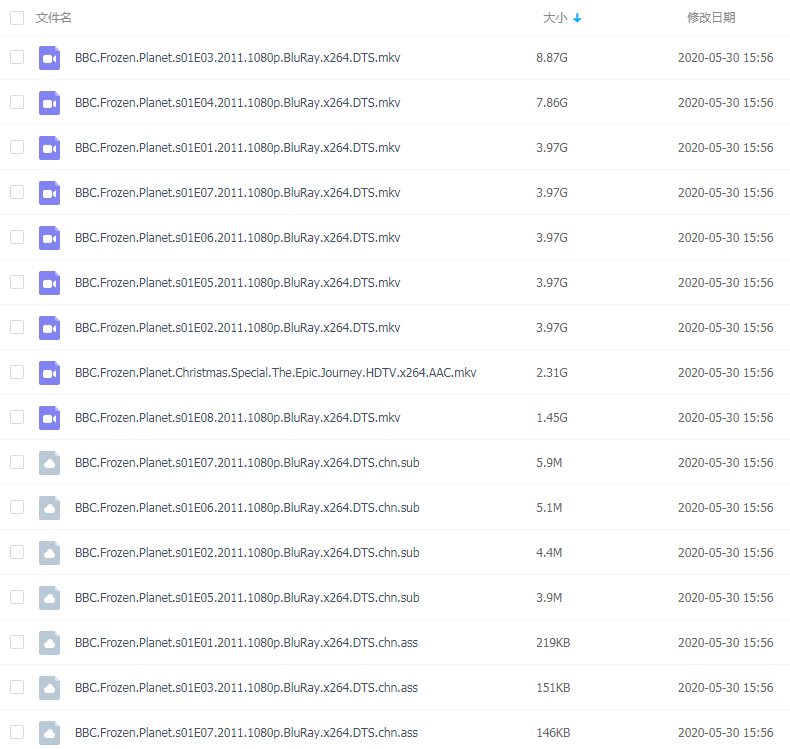The width and height of the screenshot is (790, 749).
Task: Sort by the 文件名 column header
Action: click(x=53, y=18)
